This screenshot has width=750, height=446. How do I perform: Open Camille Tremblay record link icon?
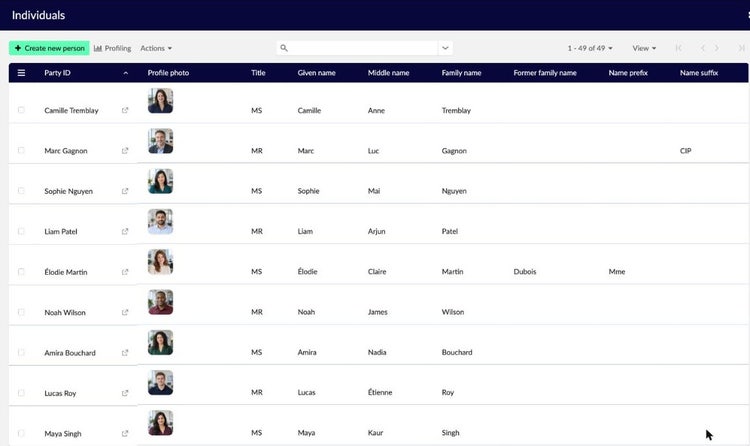[x=125, y=110]
